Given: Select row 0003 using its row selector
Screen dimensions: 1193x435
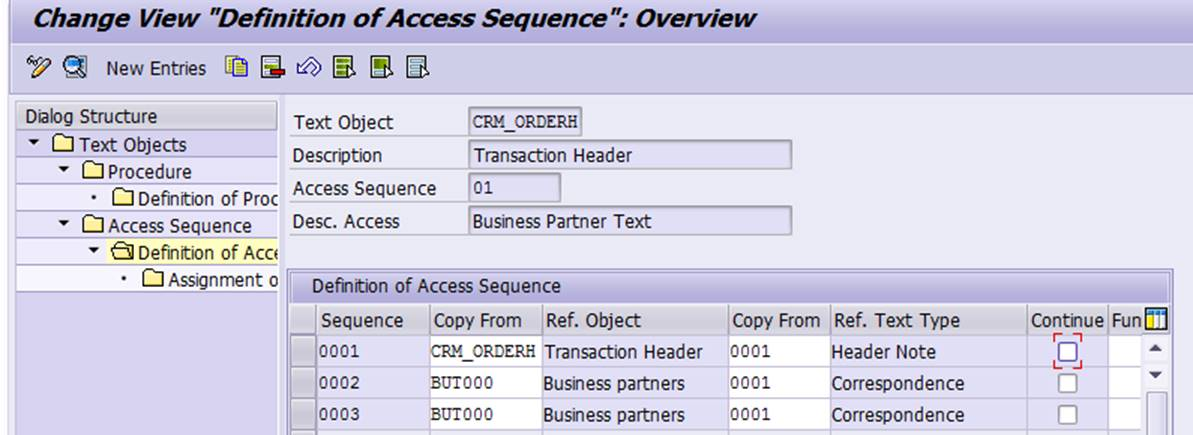Looking at the screenshot, I should pyautogui.click(x=304, y=414).
